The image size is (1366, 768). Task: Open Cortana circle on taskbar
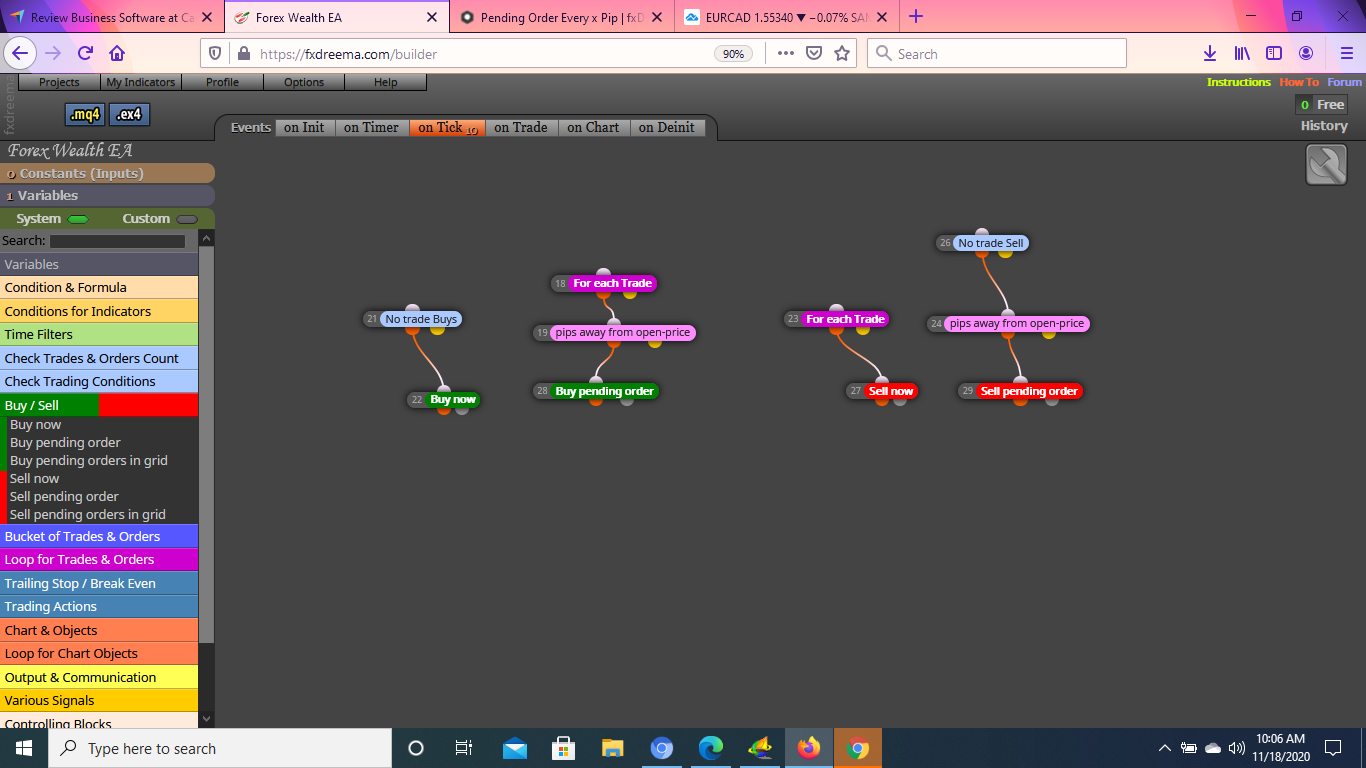[416, 748]
